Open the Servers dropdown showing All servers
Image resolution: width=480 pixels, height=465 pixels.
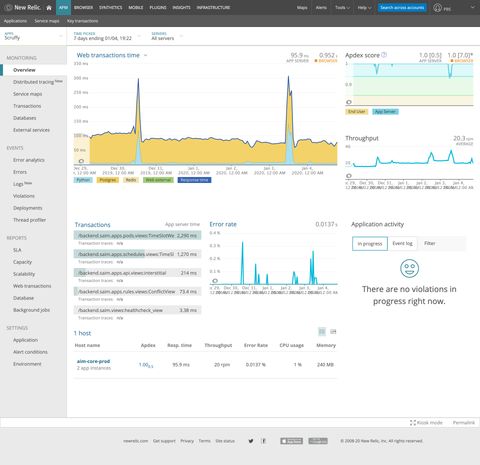(167, 36)
